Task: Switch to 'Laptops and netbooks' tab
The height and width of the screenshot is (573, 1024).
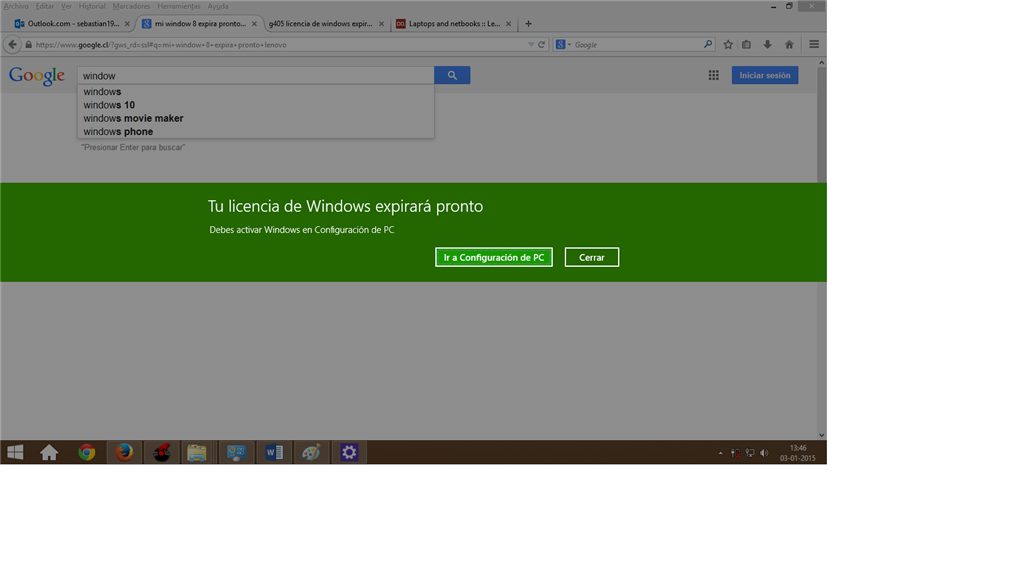Action: [454, 24]
